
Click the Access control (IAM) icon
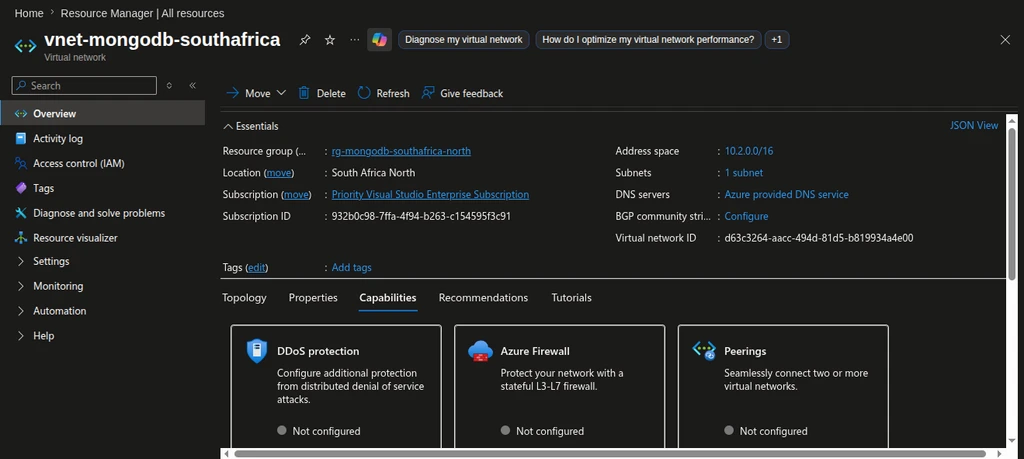21,163
